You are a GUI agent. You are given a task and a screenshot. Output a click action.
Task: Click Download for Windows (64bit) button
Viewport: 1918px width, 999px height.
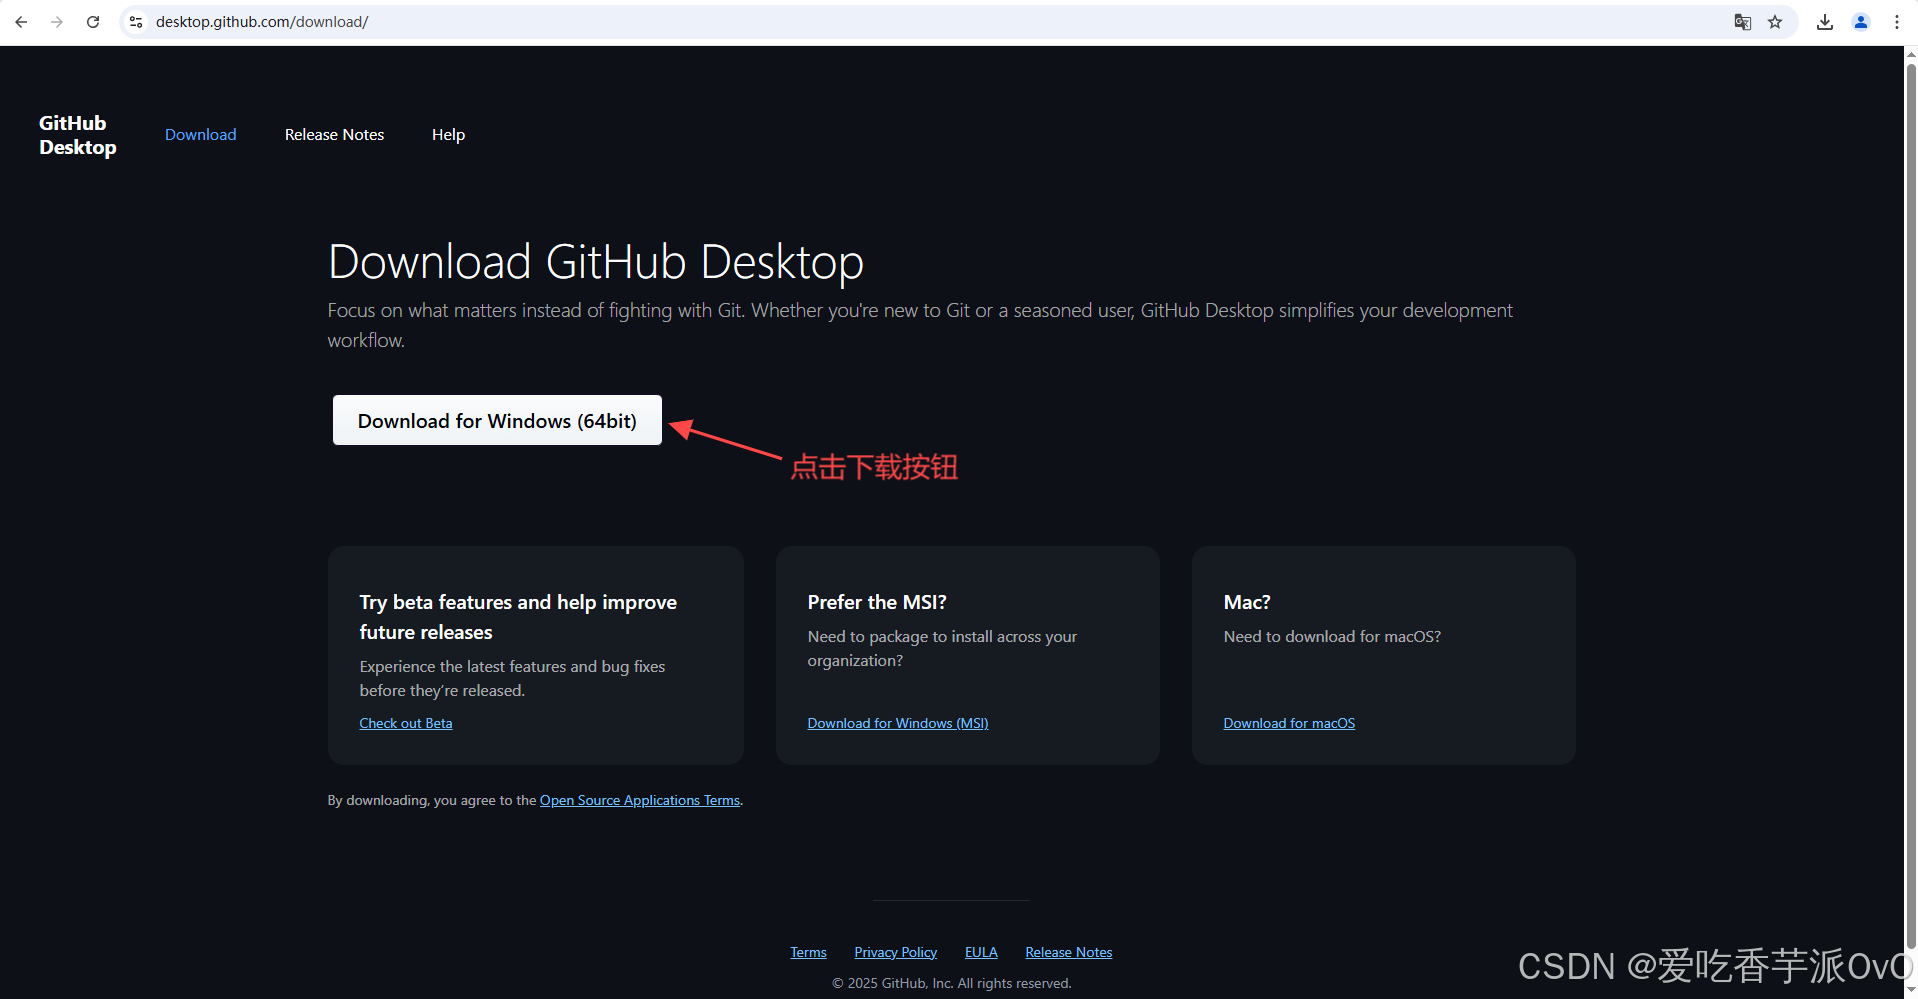tap(497, 420)
